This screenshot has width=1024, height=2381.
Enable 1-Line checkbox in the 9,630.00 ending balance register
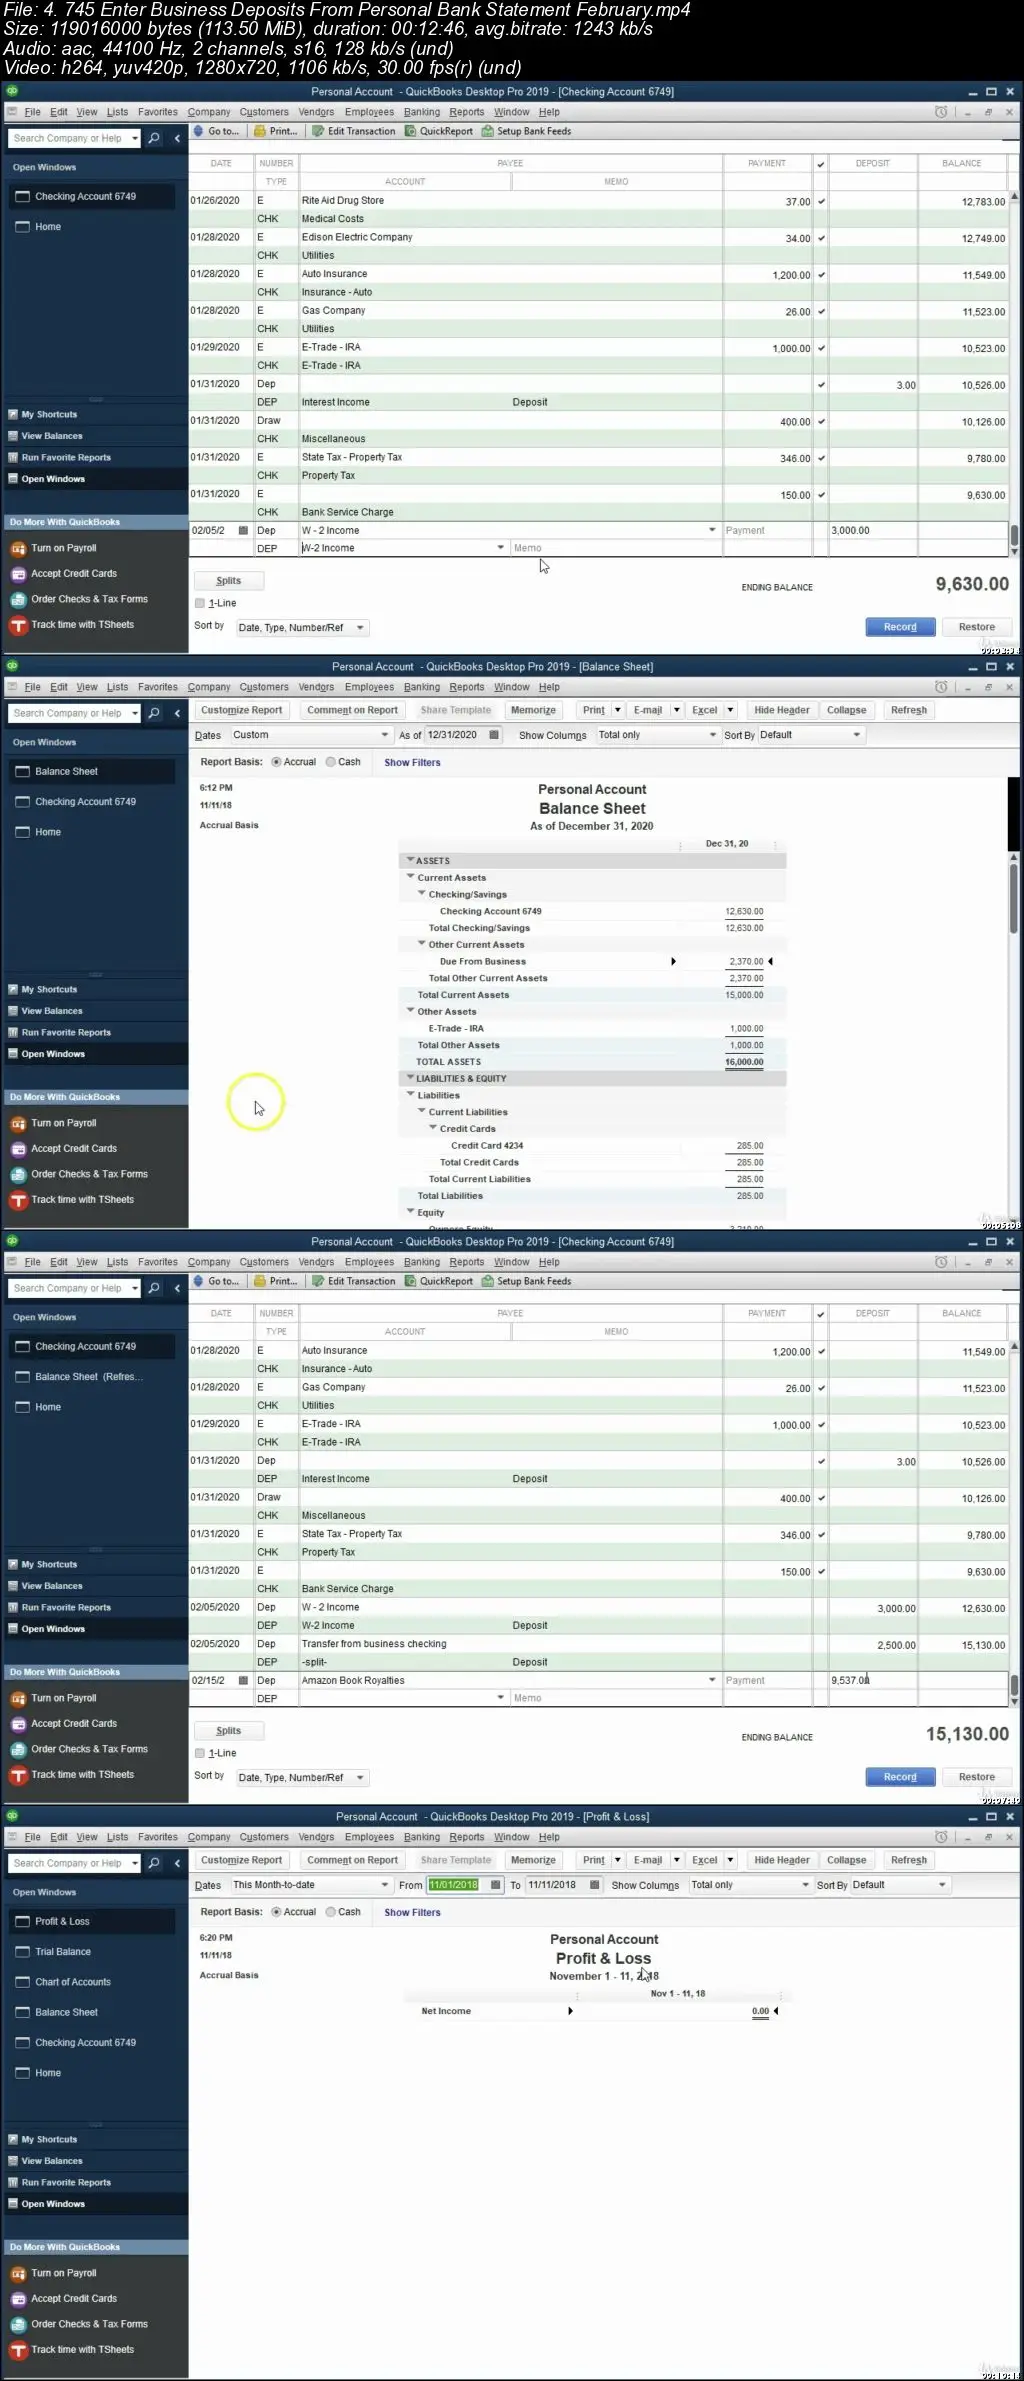point(200,603)
